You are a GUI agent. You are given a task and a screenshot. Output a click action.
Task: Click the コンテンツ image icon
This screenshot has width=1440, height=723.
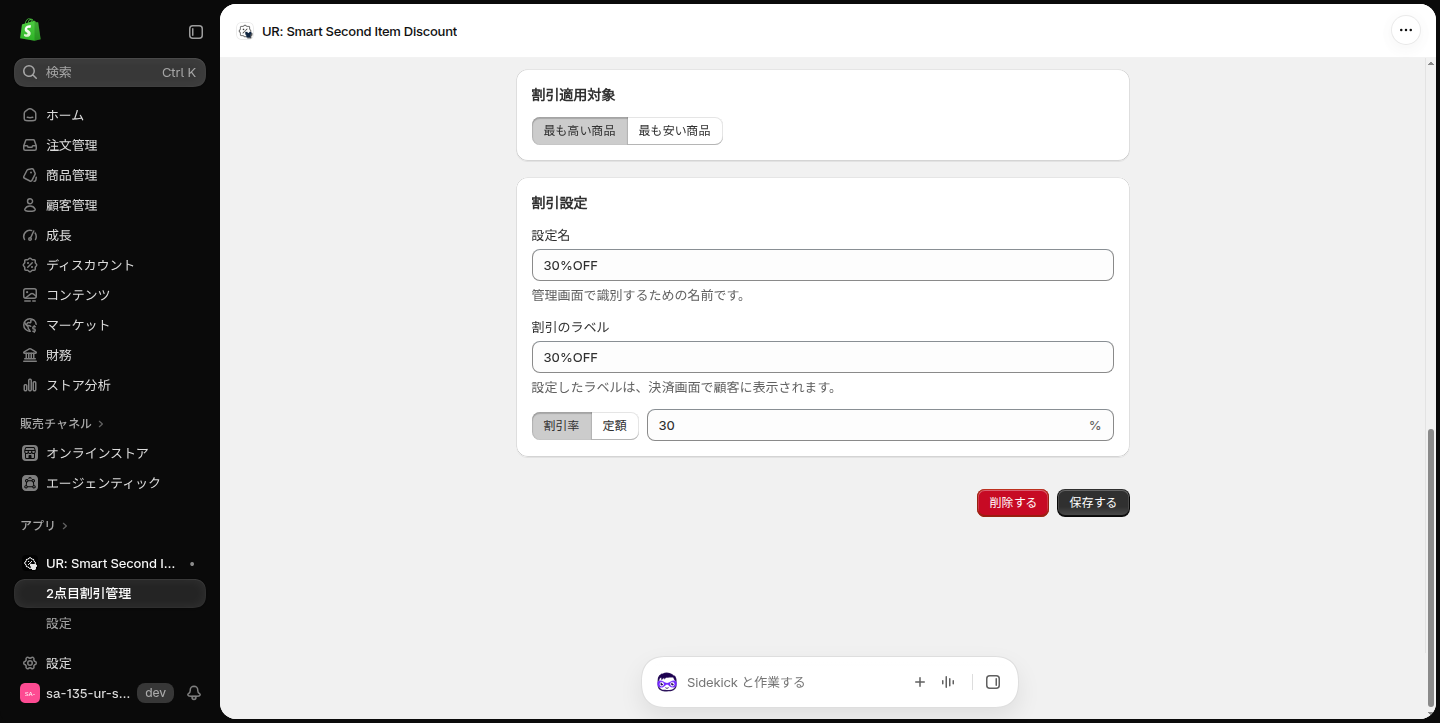pyautogui.click(x=30, y=295)
